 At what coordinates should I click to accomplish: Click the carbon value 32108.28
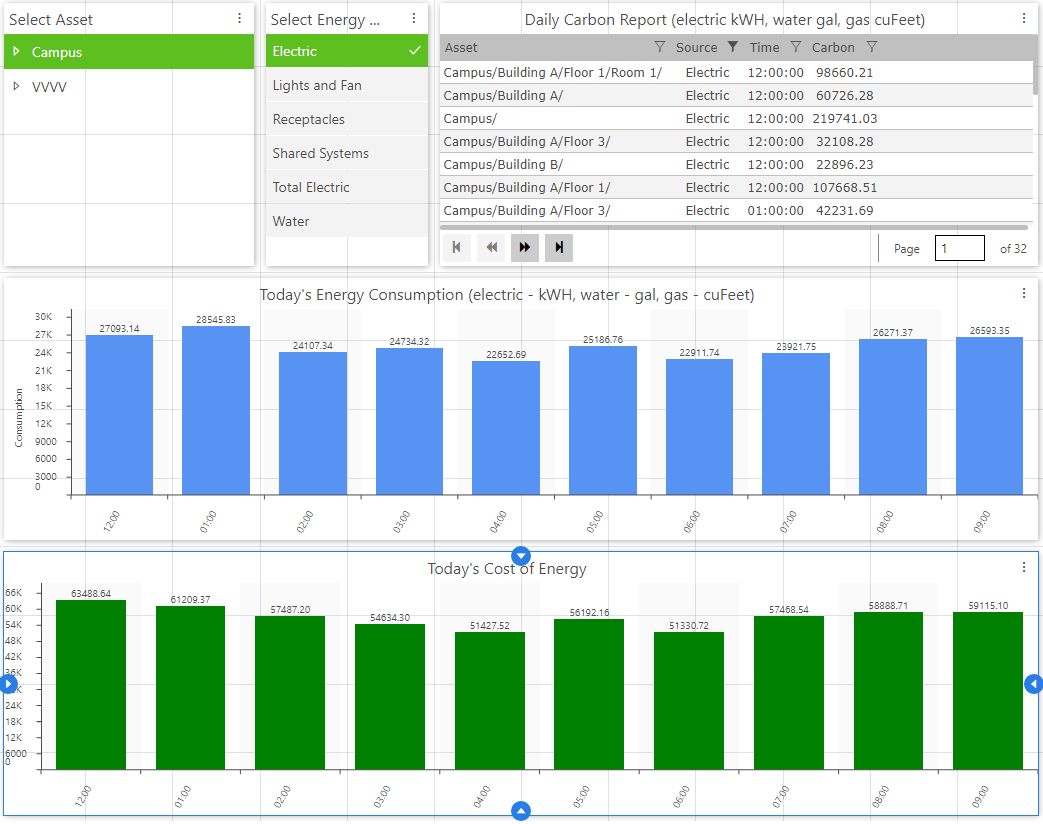(845, 142)
